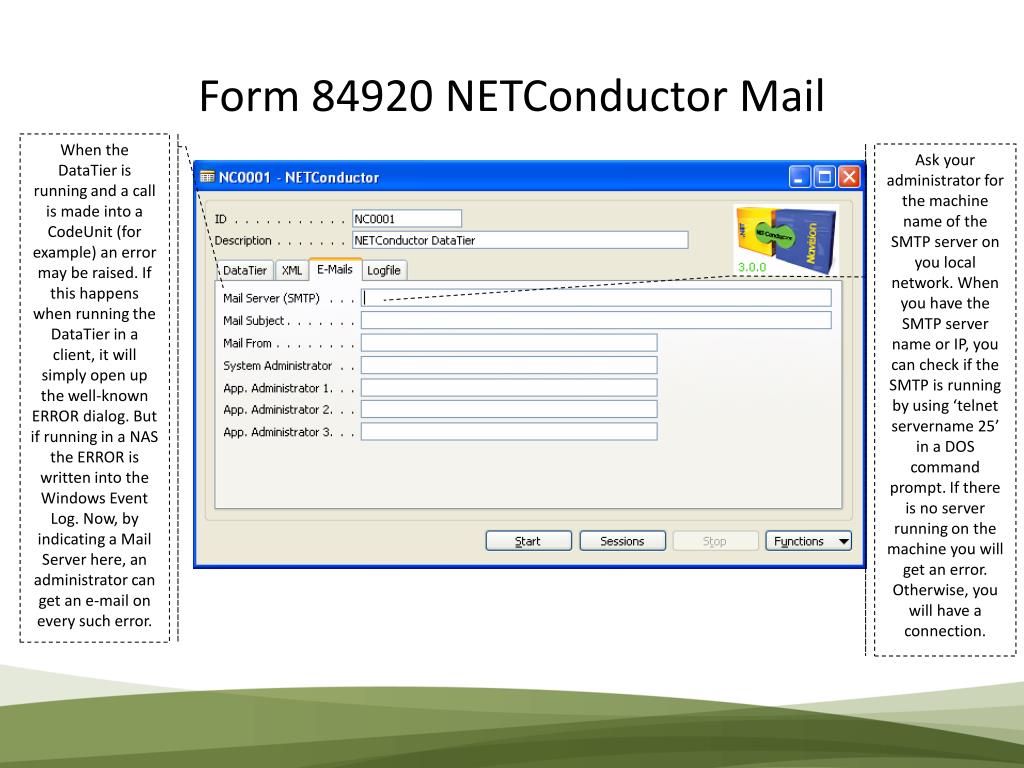Image resolution: width=1024 pixels, height=768 pixels.
Task: Click the slide title 'Form 84920 NETConductor Mail'
Action: pyautogui.click(x=511, y=96)
